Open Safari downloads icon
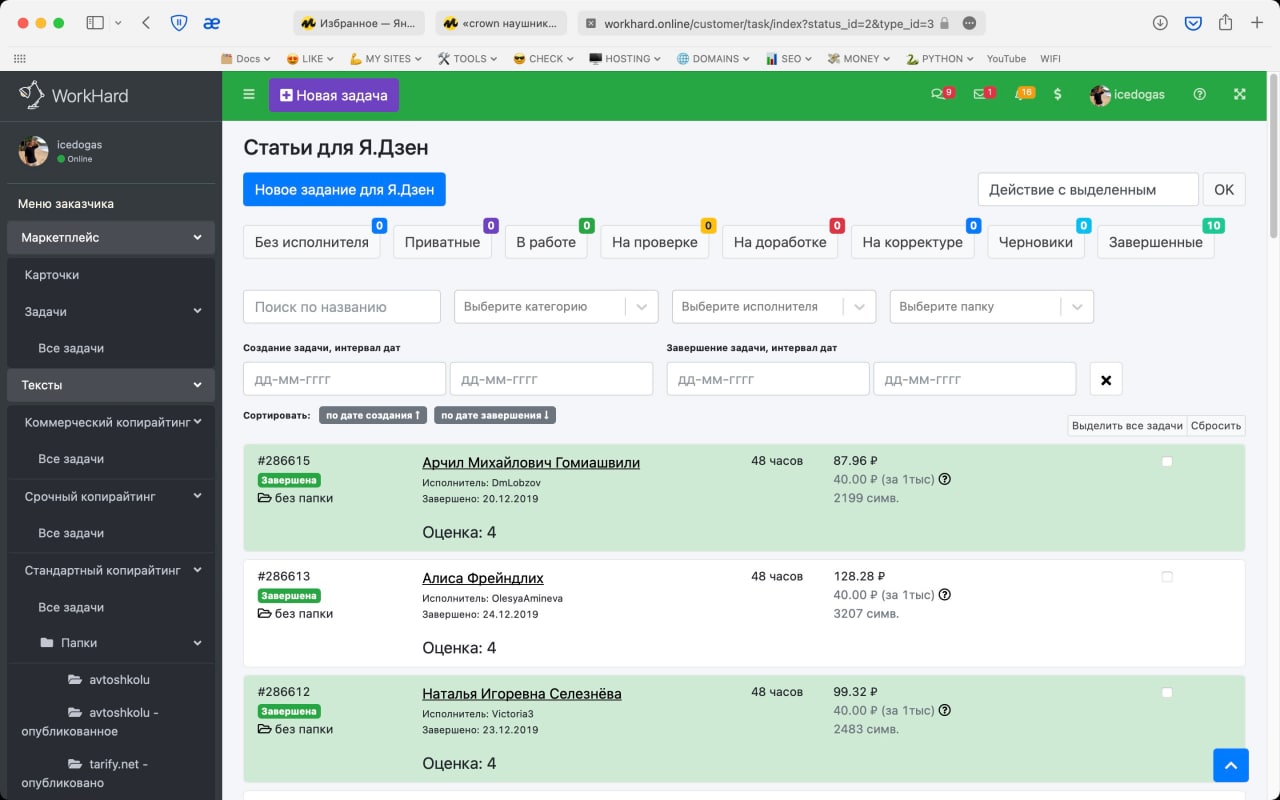This screenshot has width=1280, height=800. 1160,22
